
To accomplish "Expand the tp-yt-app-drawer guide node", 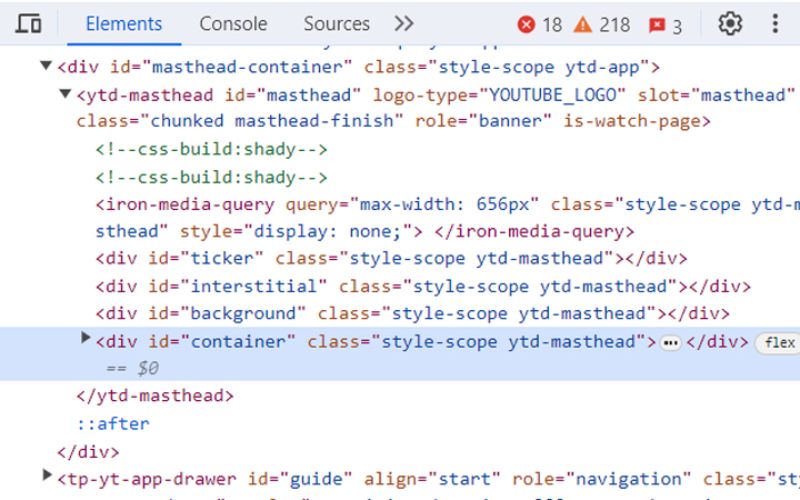I will tap(47, 475).
